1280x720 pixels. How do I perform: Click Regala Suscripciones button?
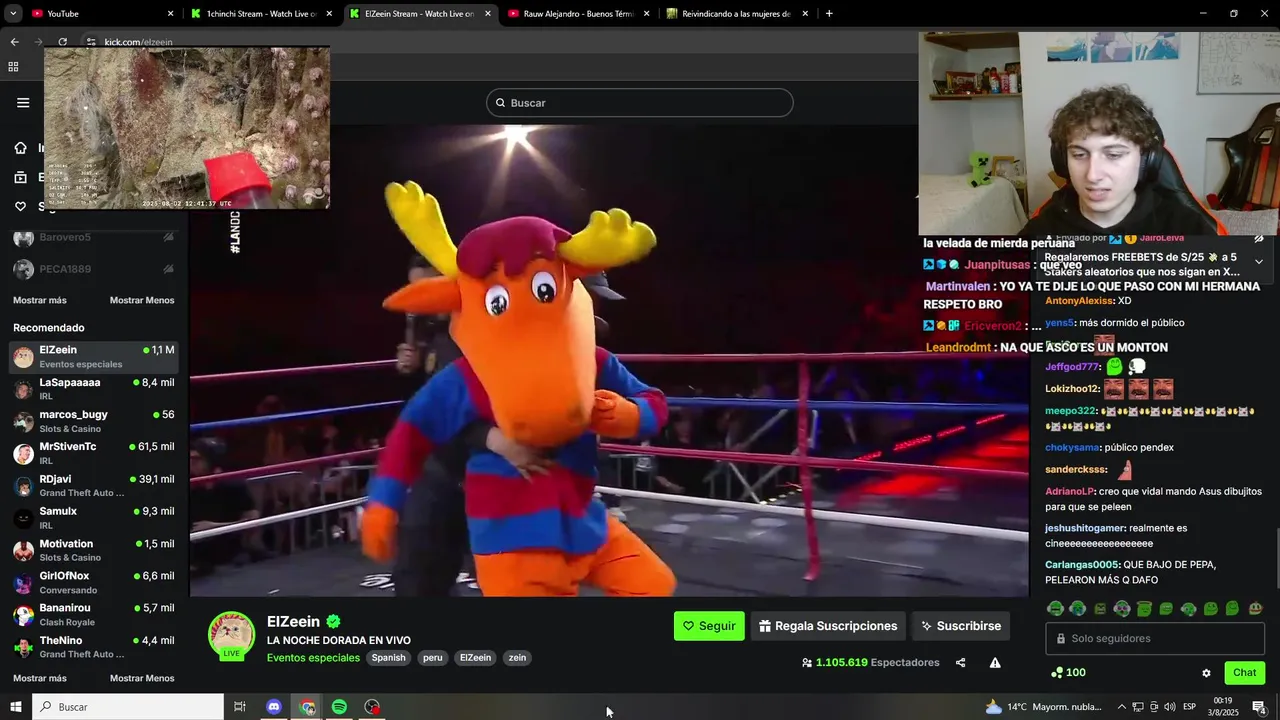tap(828, 626)
